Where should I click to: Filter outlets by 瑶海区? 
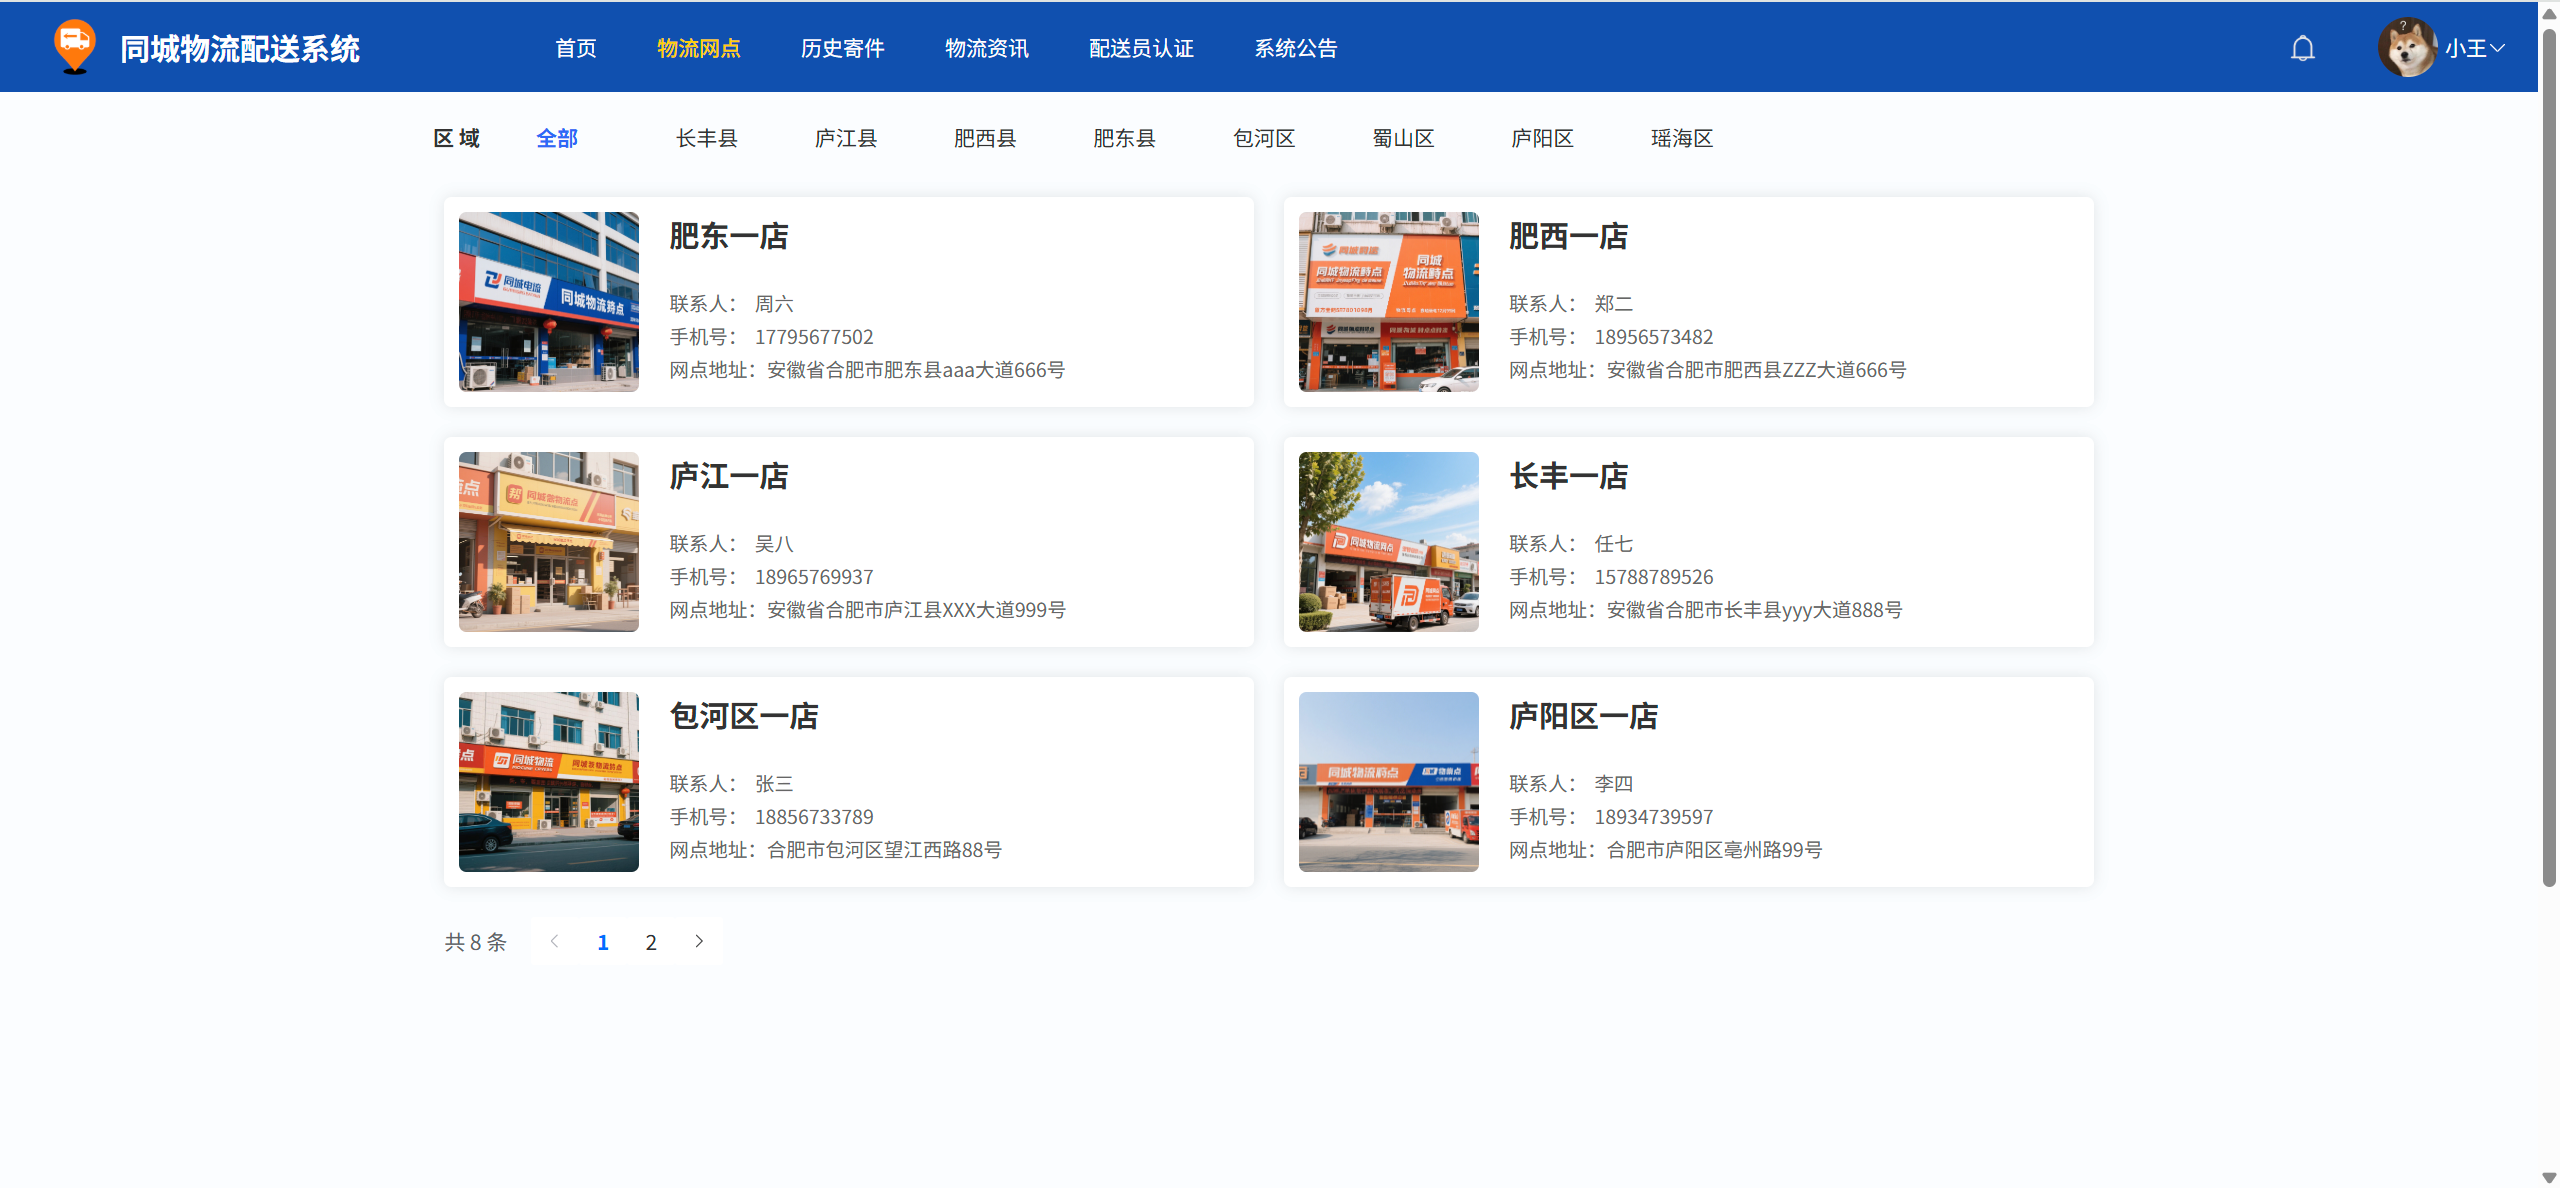(1681, 138)
